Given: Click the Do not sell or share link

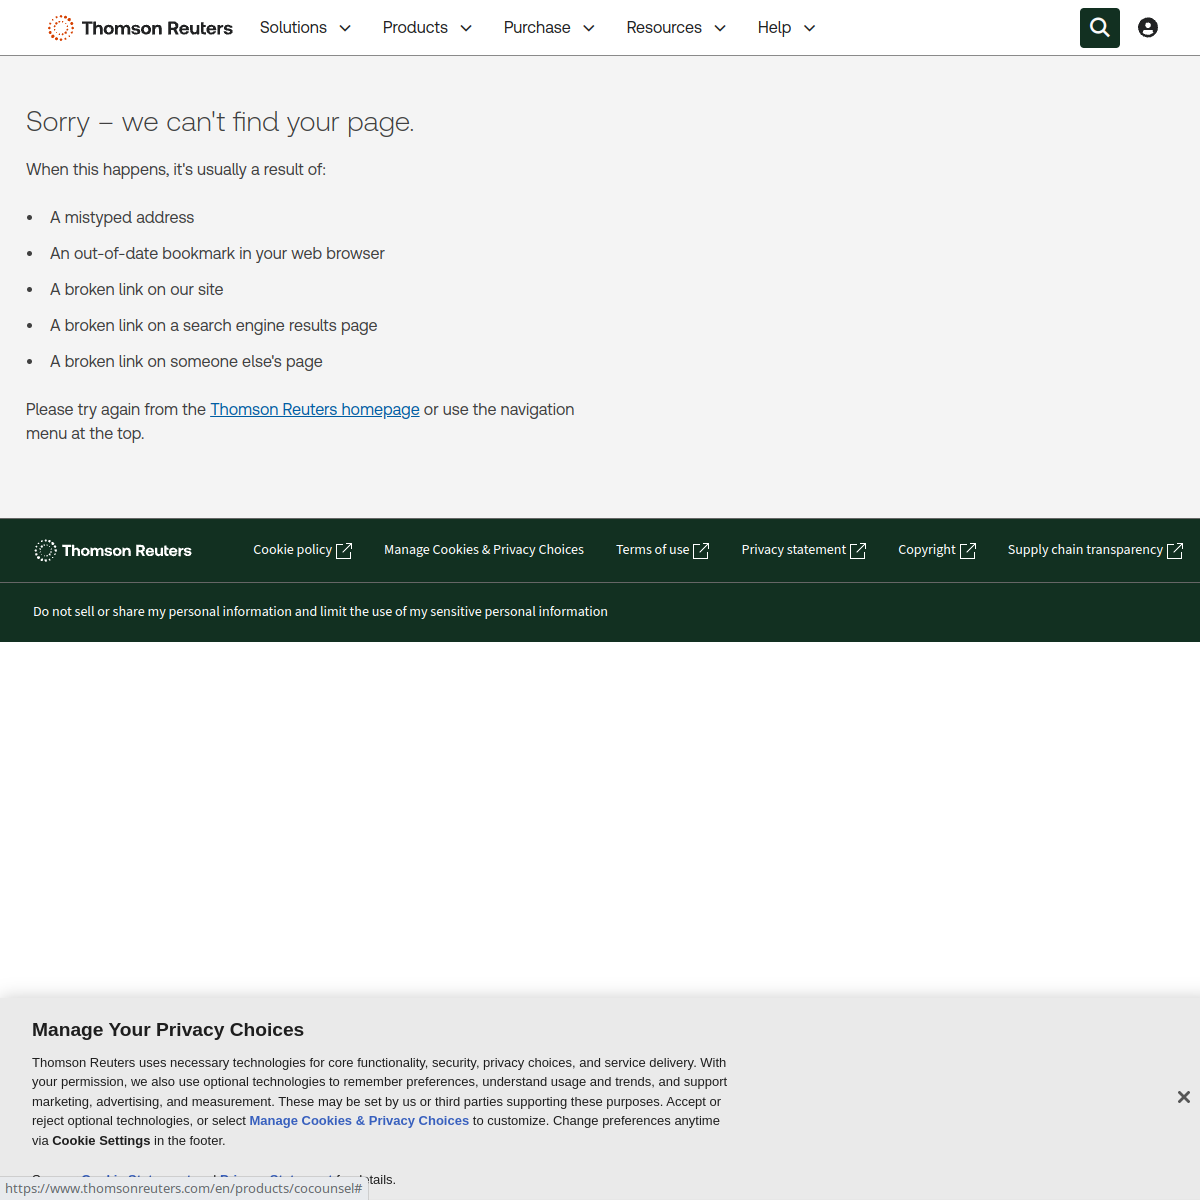Looking at the screenshot, I should coord(320,611).
